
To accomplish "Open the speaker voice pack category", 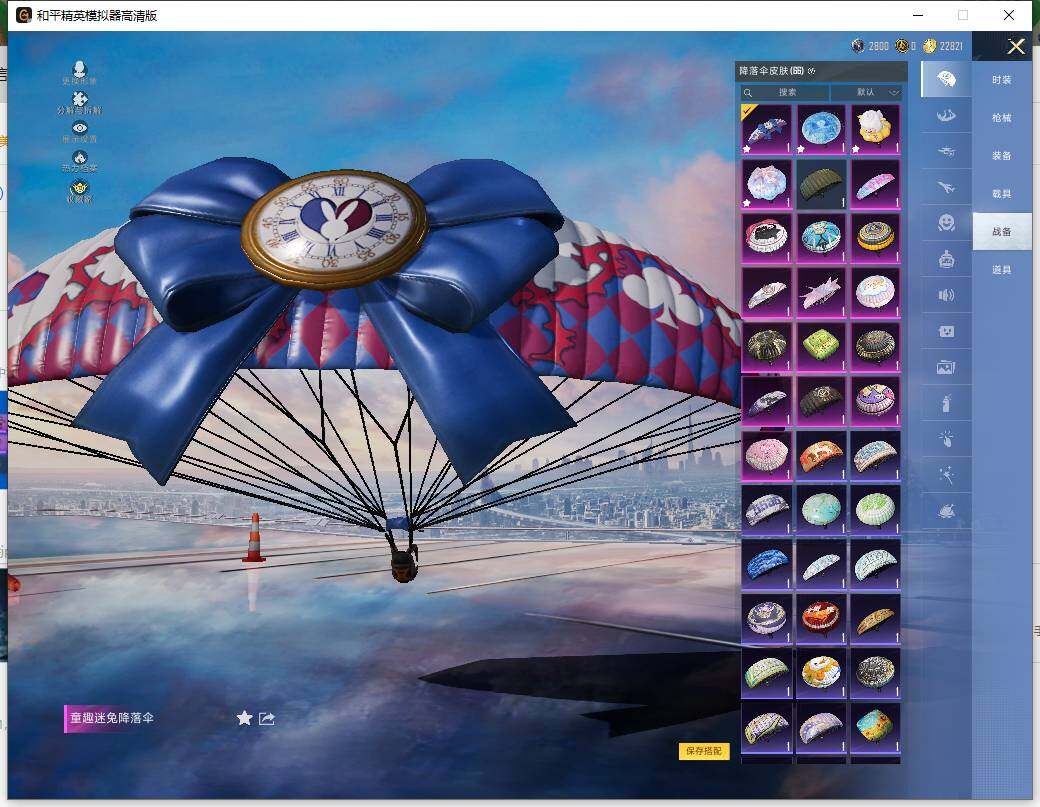I will coord(945,295).
